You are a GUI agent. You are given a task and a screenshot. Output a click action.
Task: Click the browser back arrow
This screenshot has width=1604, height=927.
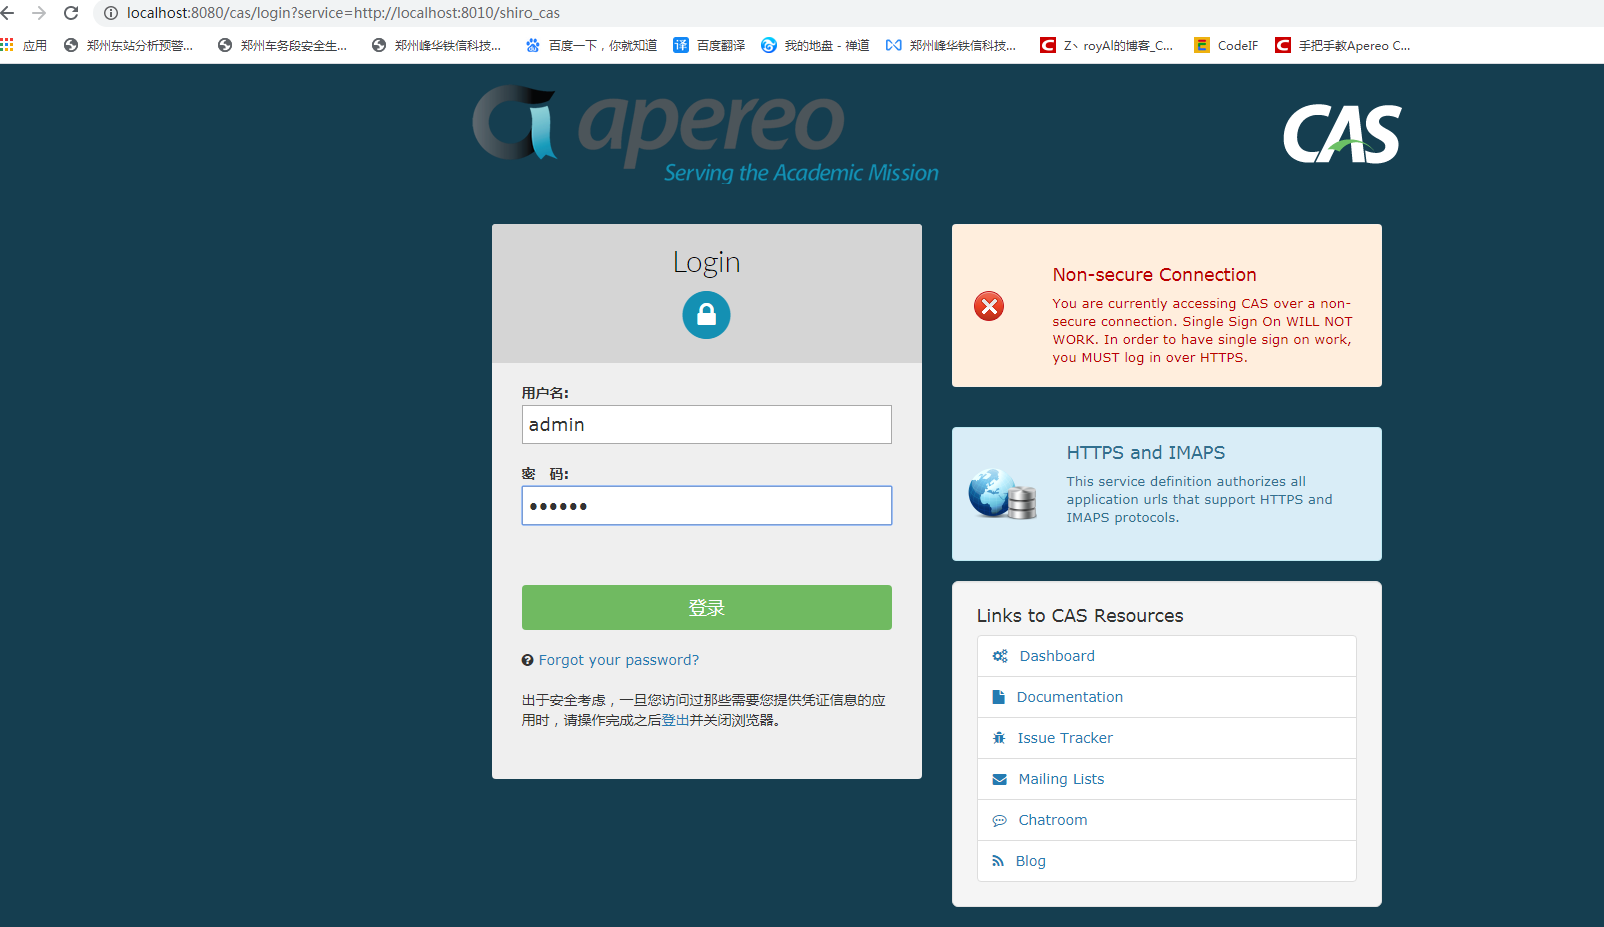pyautogui.click(x=10, y=13)
